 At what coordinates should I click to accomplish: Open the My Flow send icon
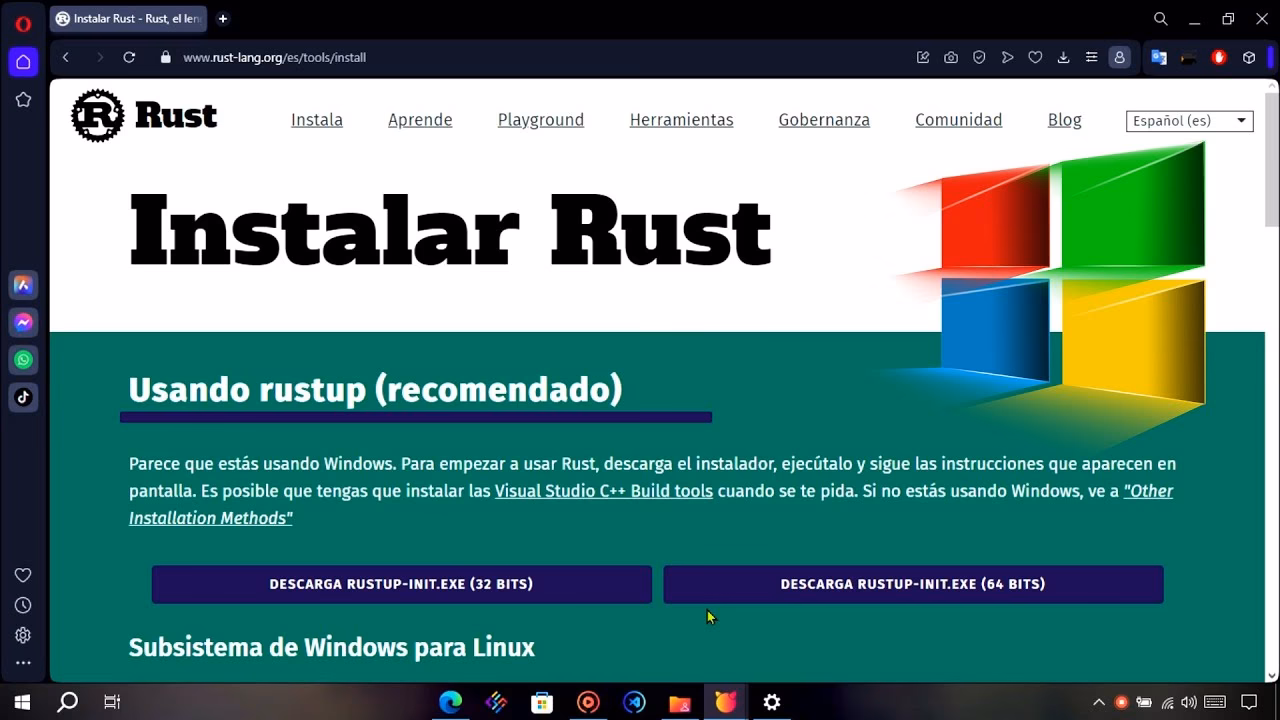1007,57
